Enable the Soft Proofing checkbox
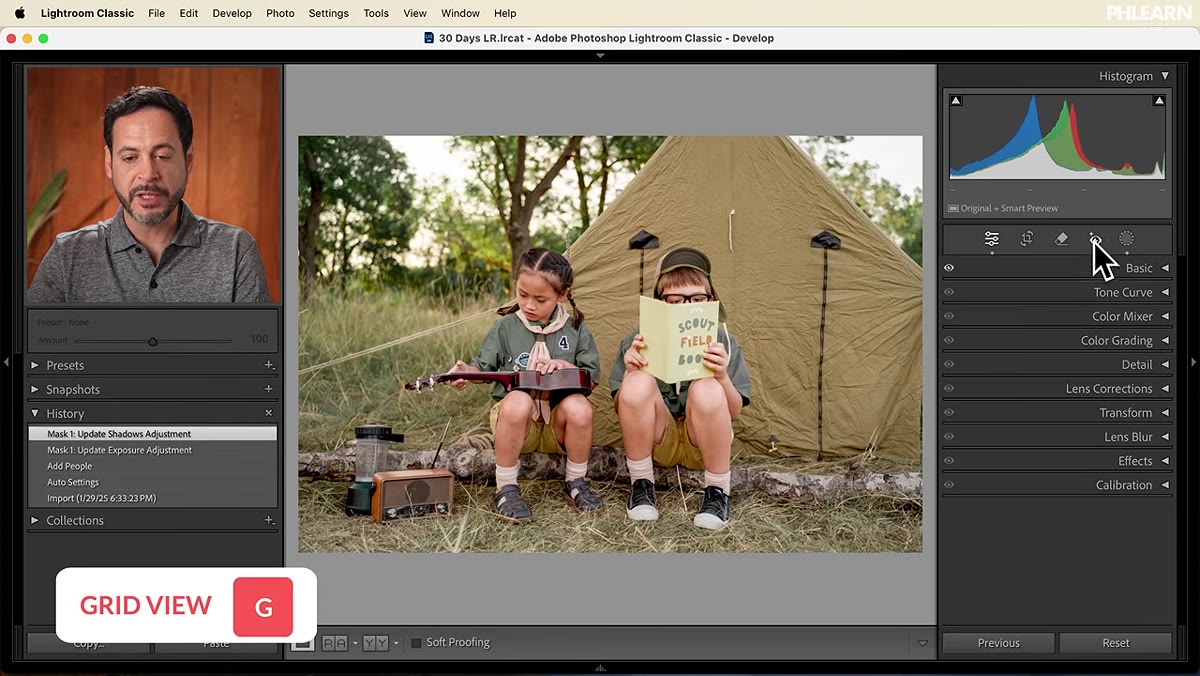1200x676 pixels. coord(416,643)
